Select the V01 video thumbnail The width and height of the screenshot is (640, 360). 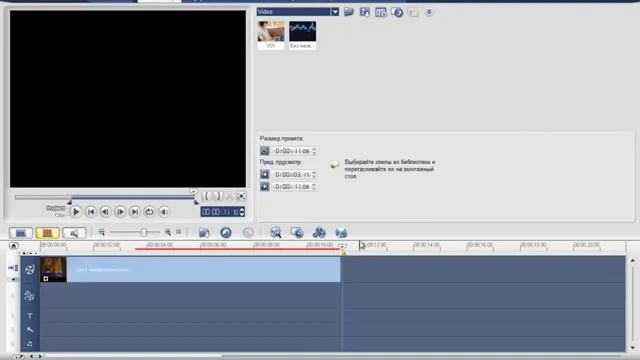point(271,35)
